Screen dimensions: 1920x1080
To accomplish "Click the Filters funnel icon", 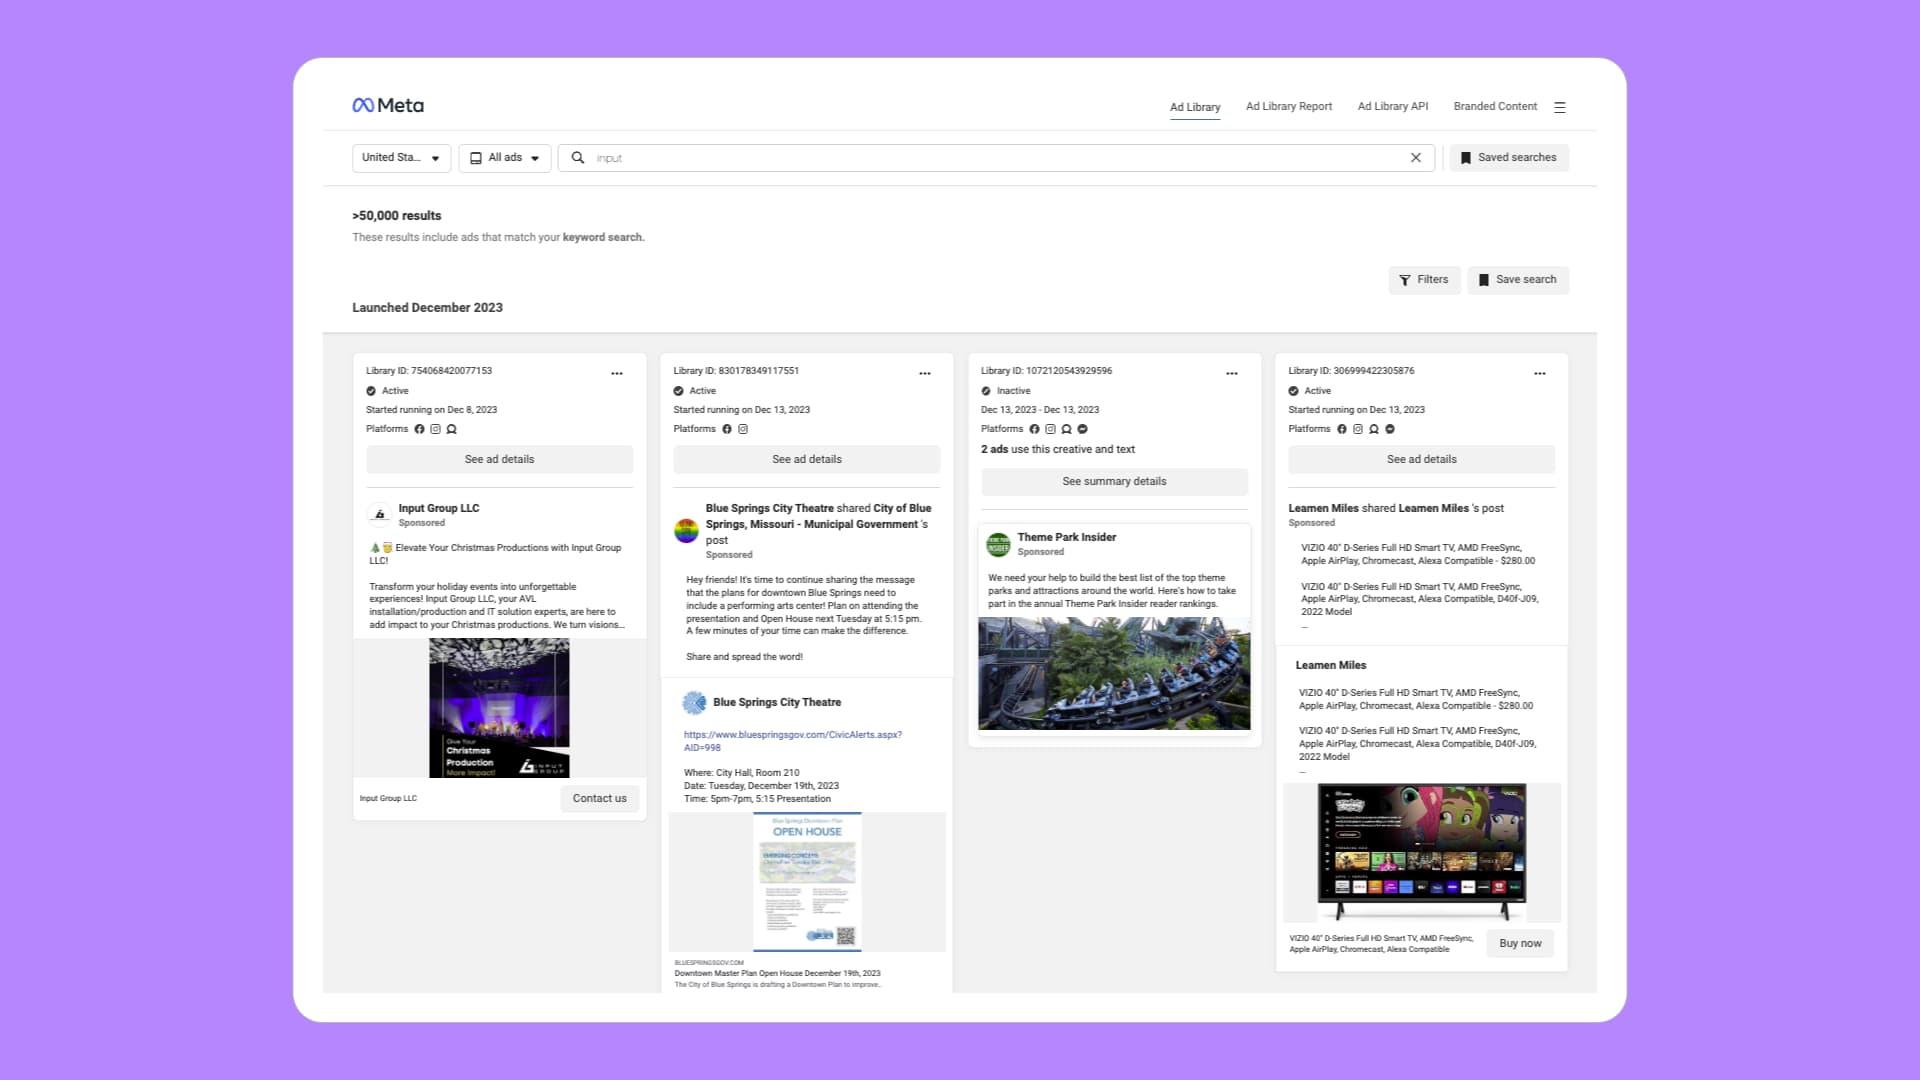I will (x=1404, y=280).
